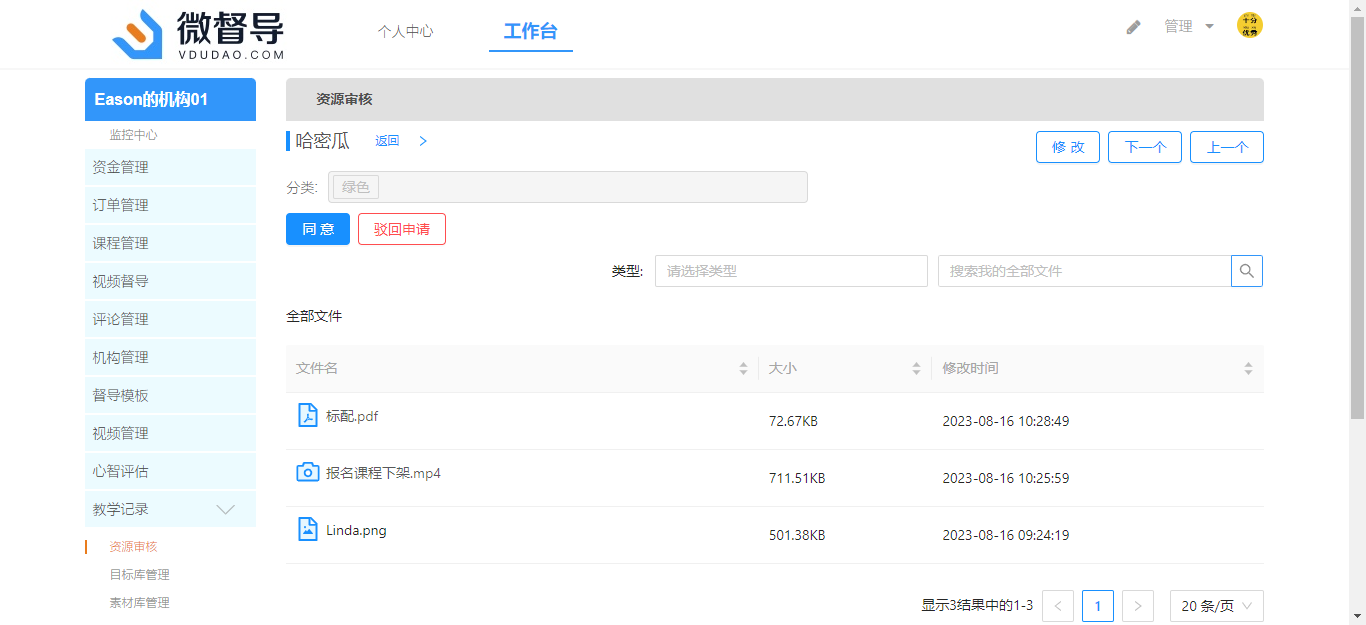Click the 报名课程下架.mp4 file name
This screenshot has height=625, width=1366.
[x=383, y=473]
